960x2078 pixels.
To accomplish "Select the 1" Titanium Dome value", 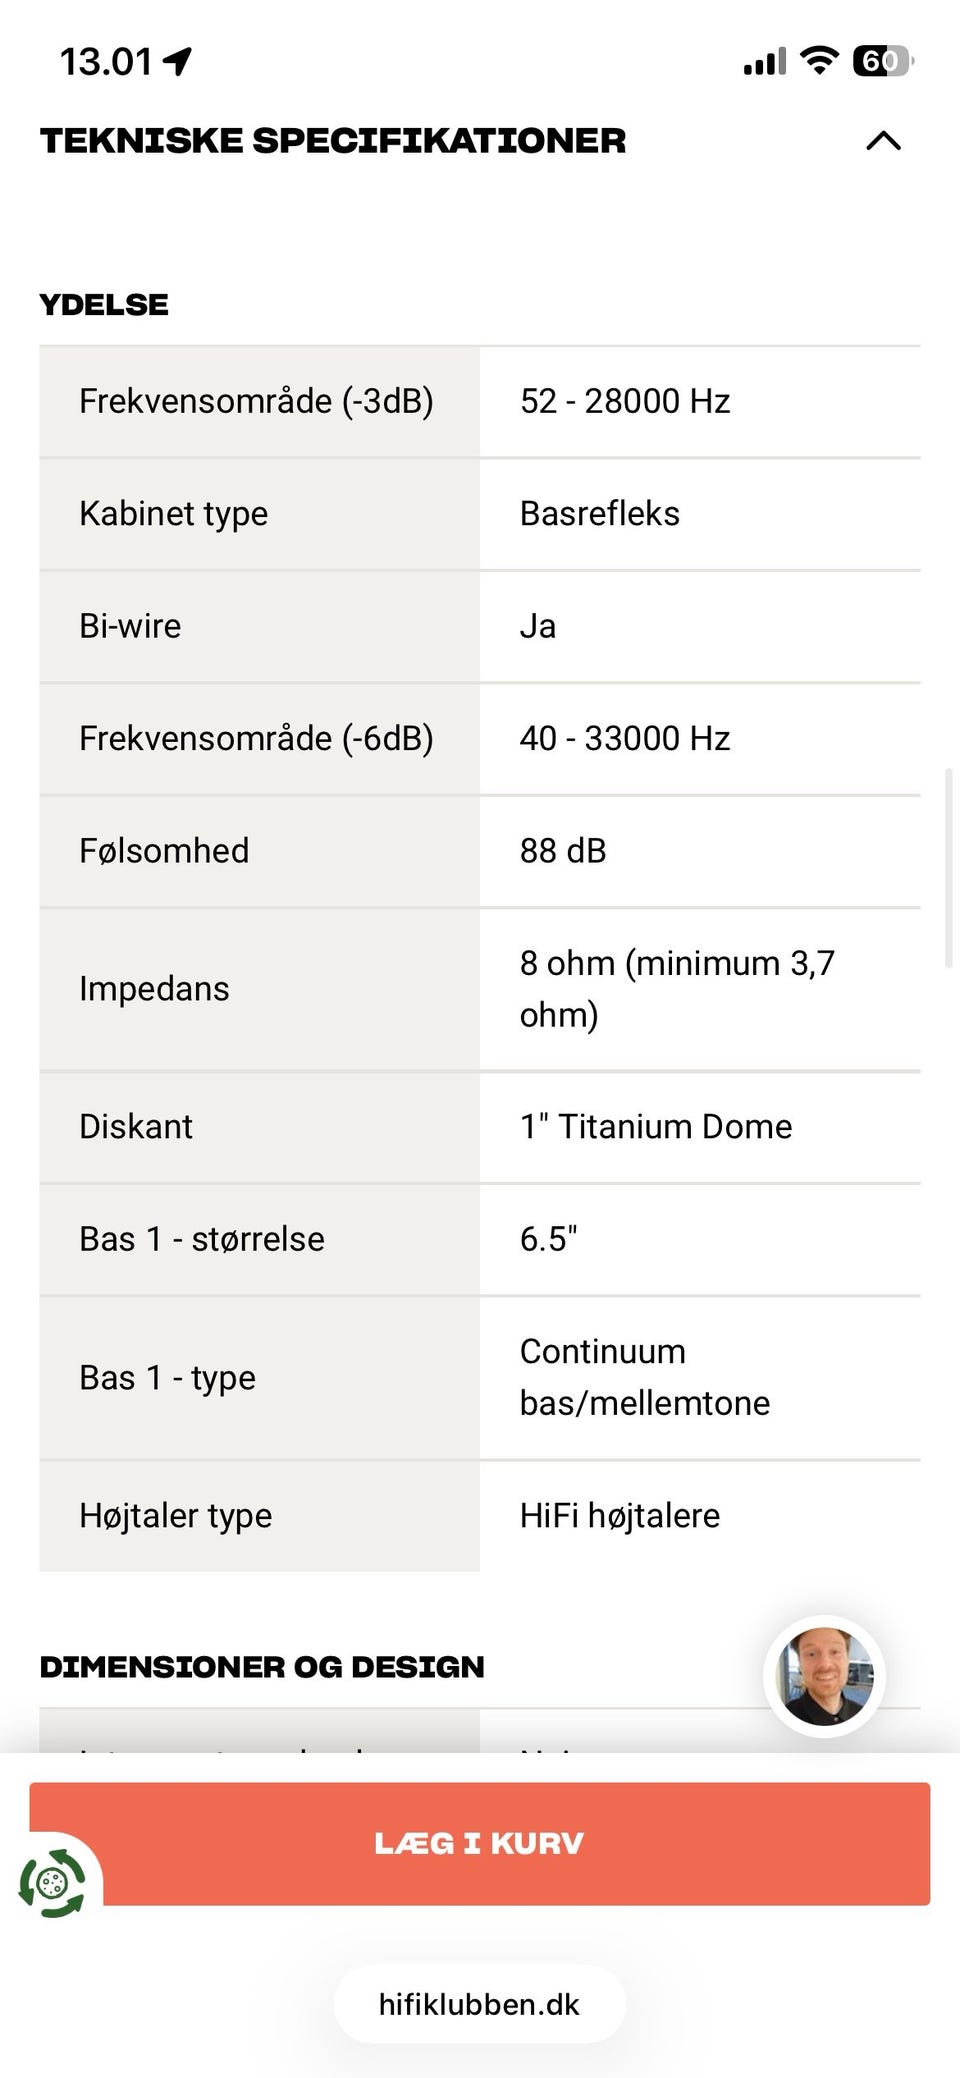I will (656, 1127).
